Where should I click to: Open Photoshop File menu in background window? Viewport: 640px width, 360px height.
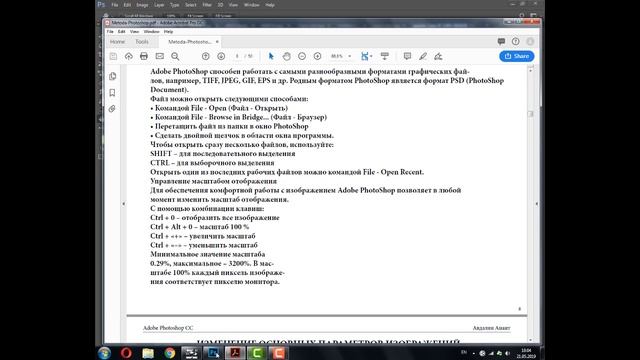pos(115,5)
